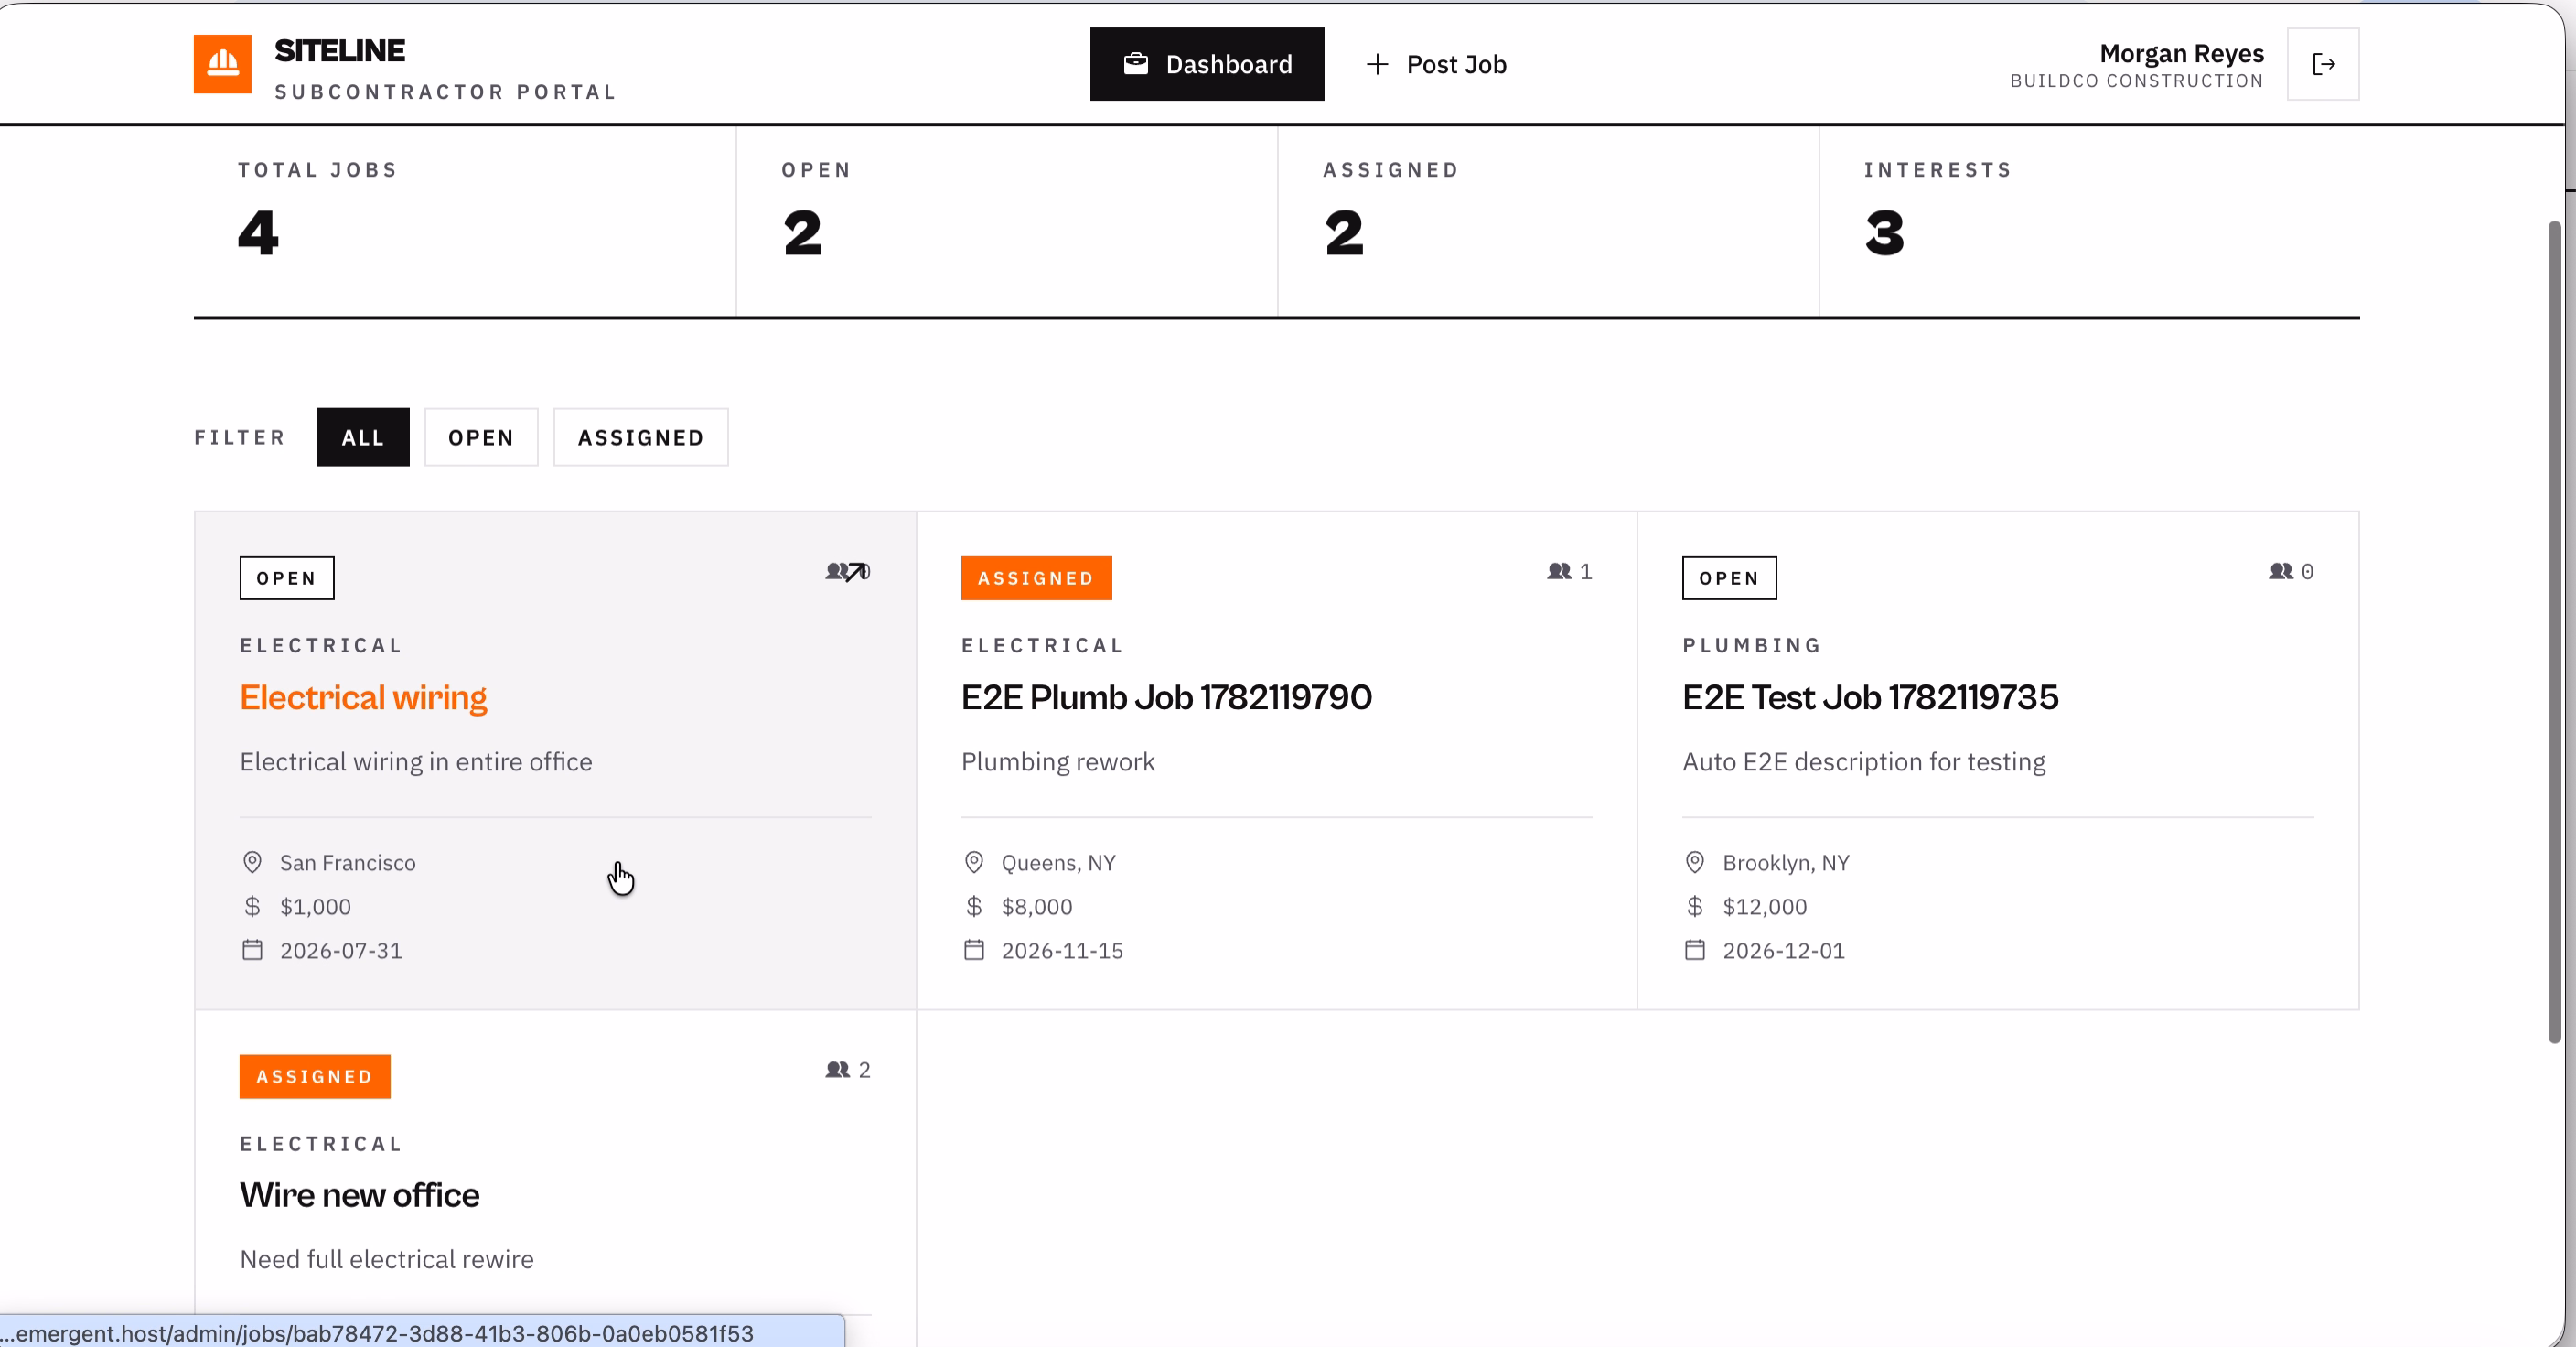Click people icon on E2E Test Job card

click(2281, 571)
